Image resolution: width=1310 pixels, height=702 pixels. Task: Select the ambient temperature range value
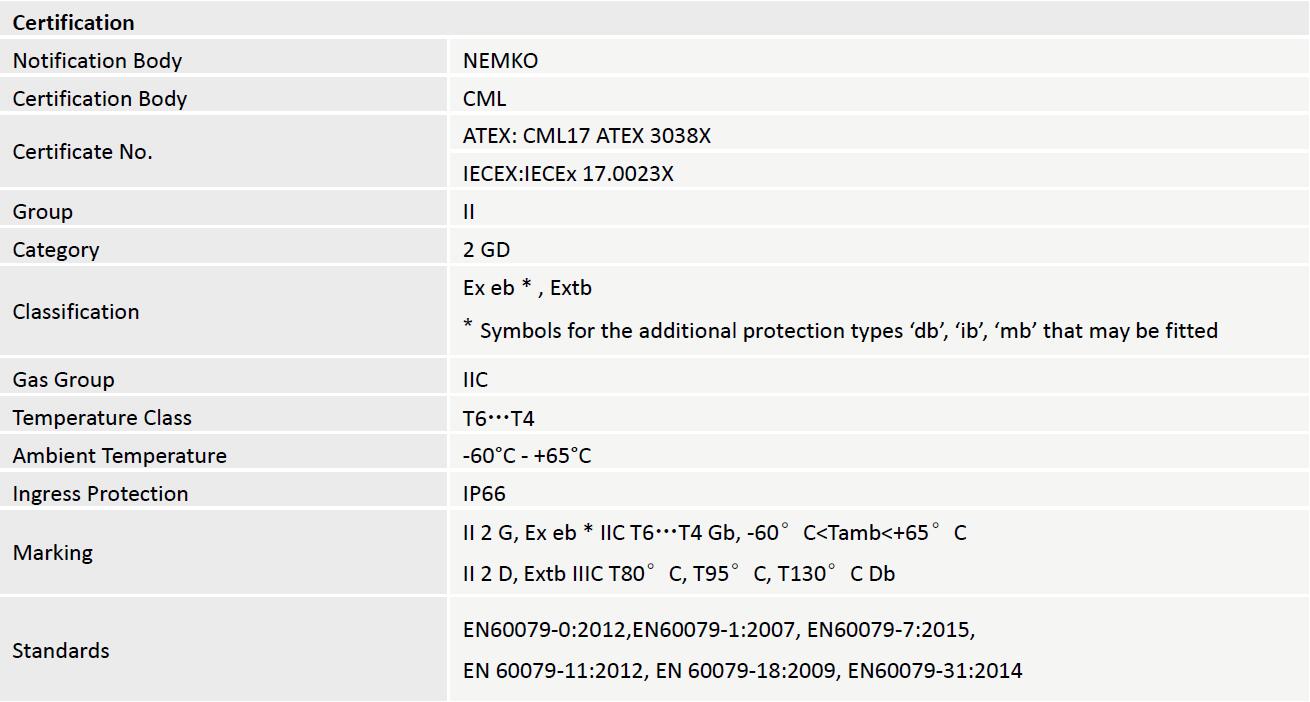click(x=527, y=456)
